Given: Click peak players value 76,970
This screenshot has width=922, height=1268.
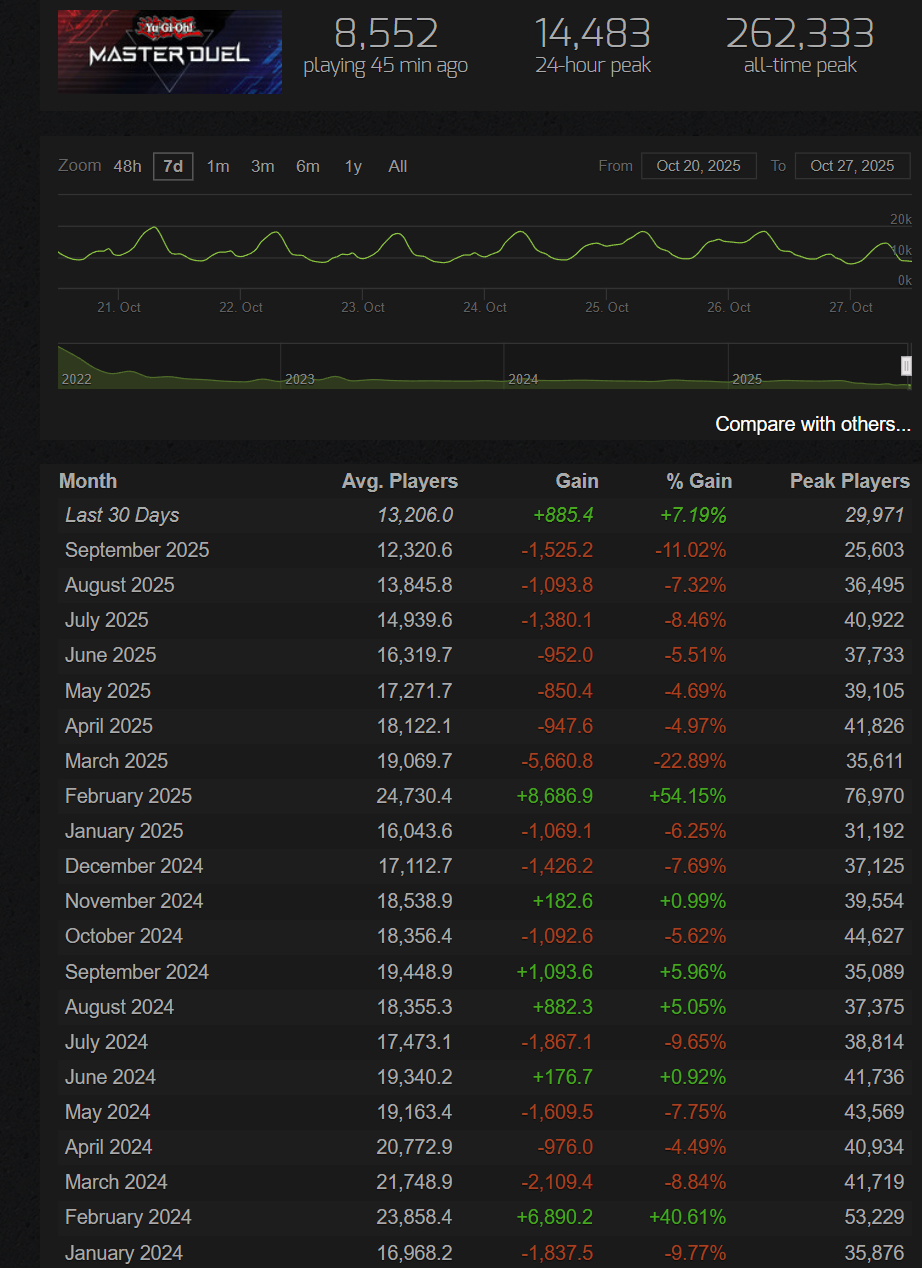Looking at the screenshot, I should [874, 796].
